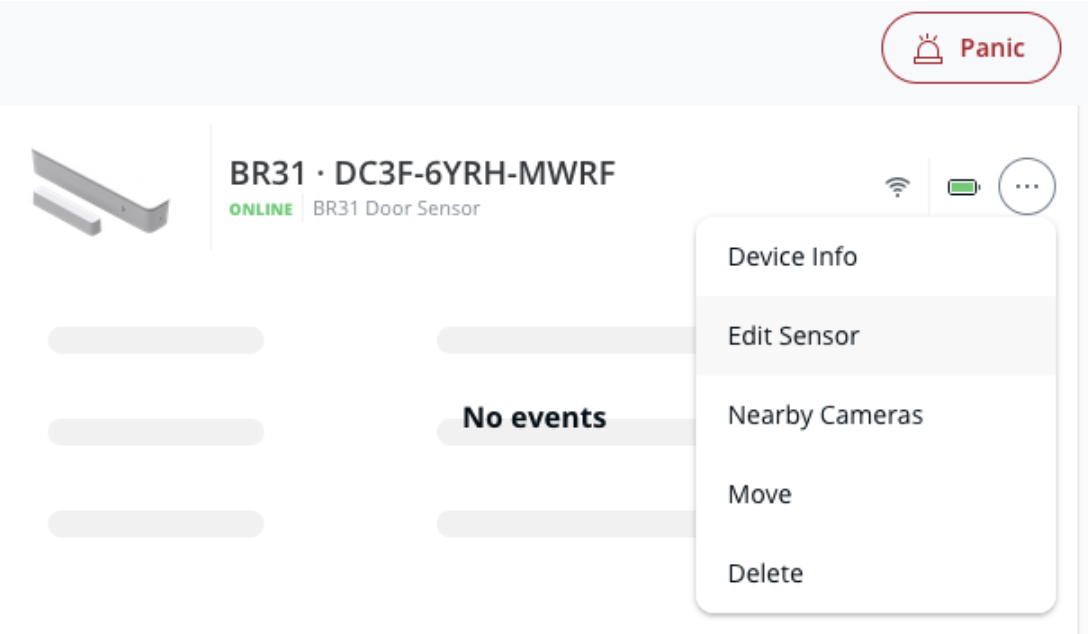Screen dimensions: 1088x634
Task: Click the No events message
Action: (534, 417)
